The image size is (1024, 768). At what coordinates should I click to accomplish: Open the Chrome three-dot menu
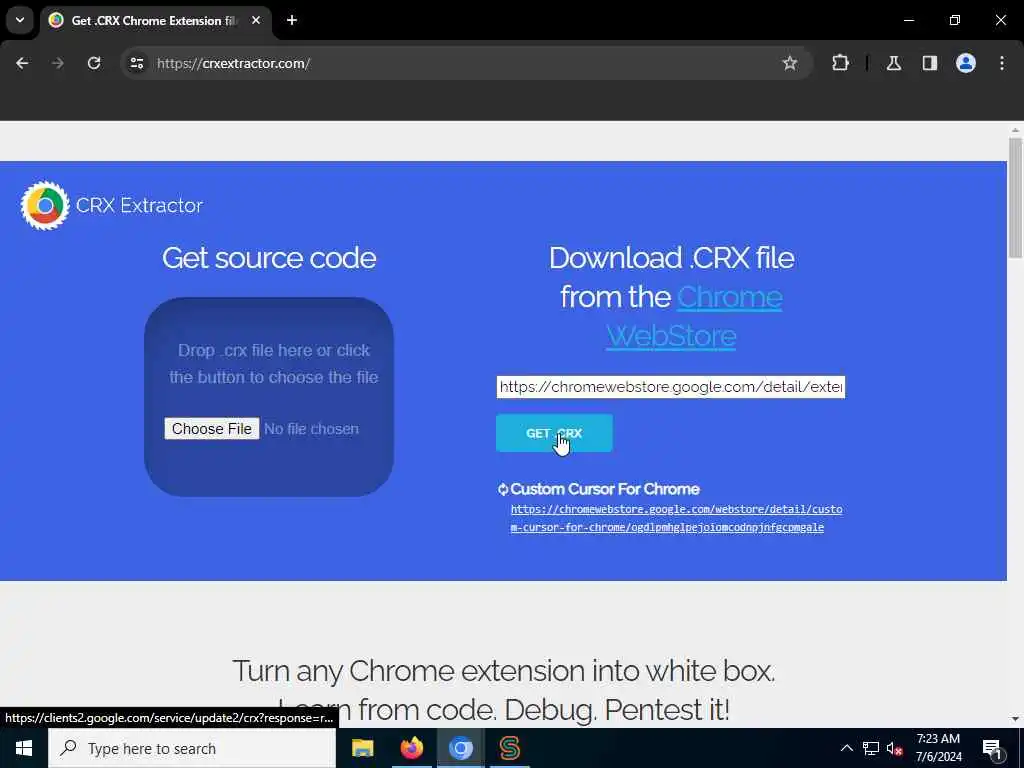[x=1002, y=63]
